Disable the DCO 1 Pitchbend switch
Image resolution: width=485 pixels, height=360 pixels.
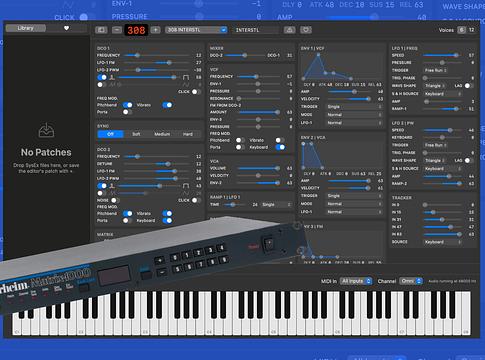pos(128,105)
